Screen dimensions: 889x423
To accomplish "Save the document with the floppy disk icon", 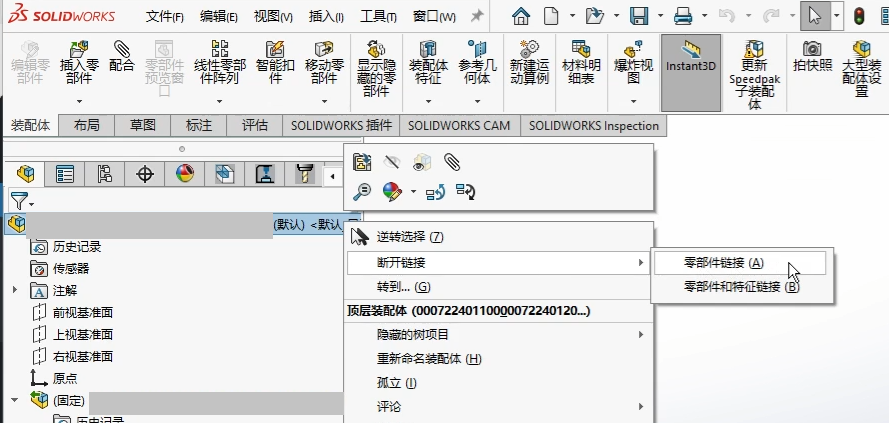I will [x=639, y=16].
